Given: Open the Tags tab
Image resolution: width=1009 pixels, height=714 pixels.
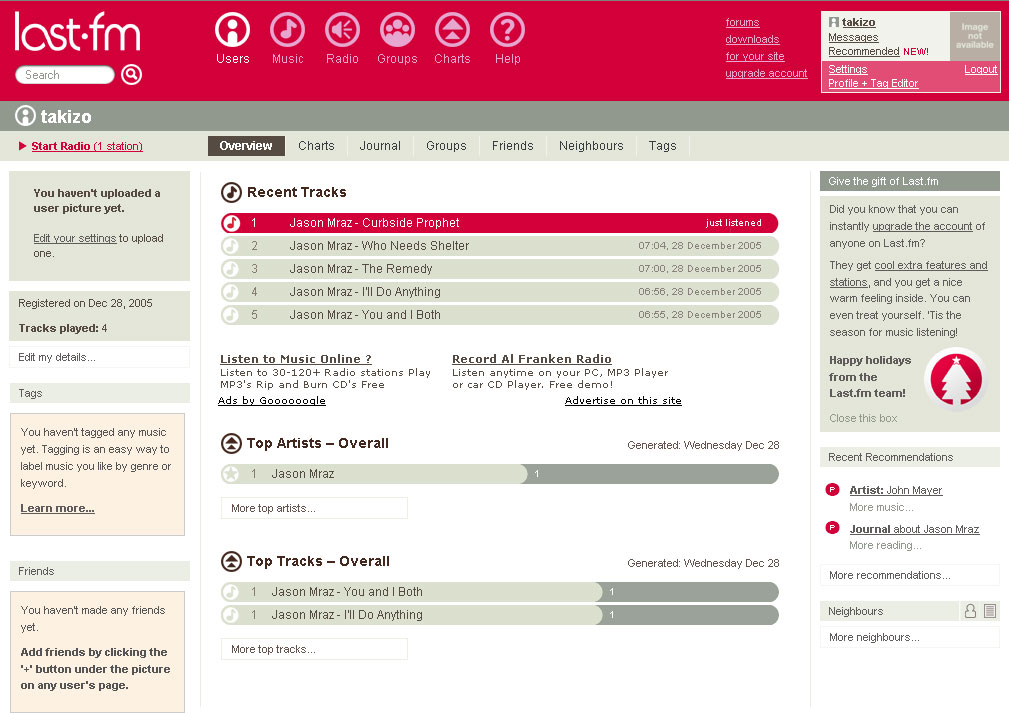Looking at the screenshot, I should (662, 146).
